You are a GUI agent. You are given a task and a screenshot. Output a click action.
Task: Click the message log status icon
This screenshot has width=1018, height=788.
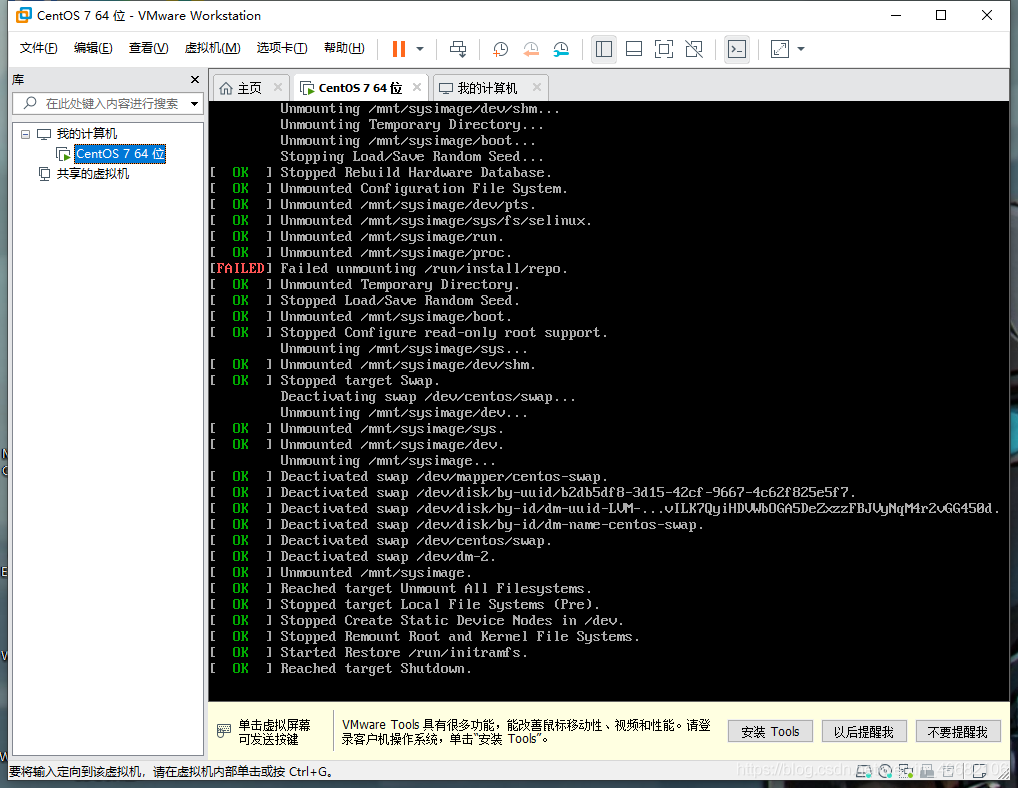980,770
